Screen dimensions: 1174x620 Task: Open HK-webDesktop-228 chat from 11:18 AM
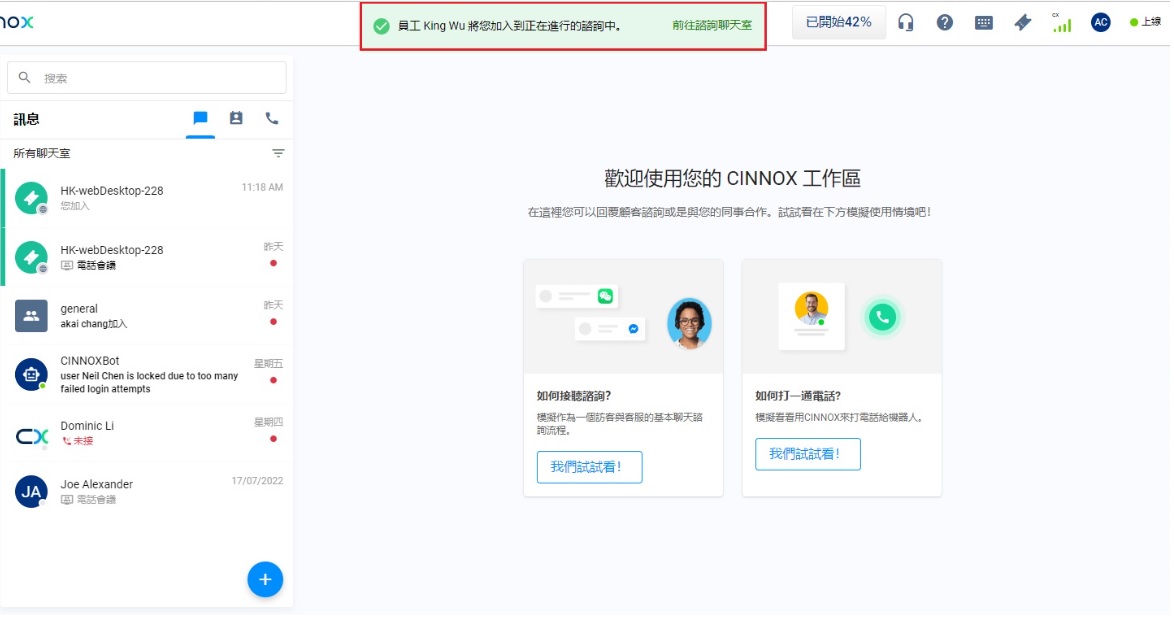(x=147, y=198)
